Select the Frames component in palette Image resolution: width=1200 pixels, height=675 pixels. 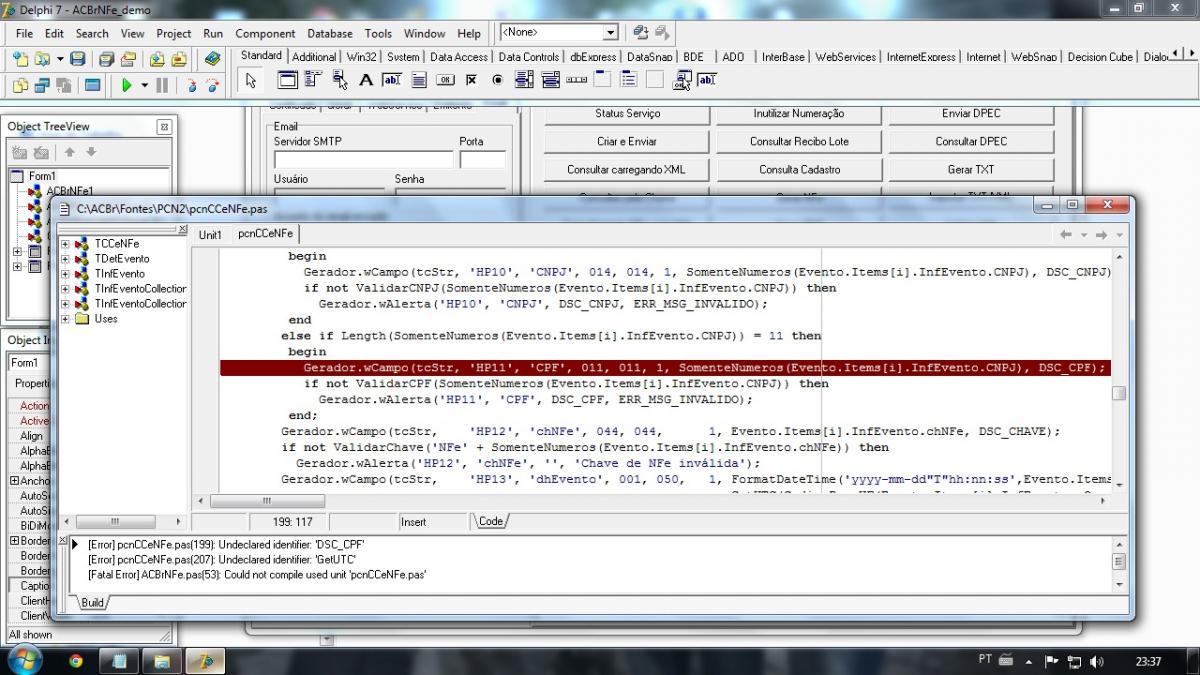pyautogui.click(x=288, y=80)
